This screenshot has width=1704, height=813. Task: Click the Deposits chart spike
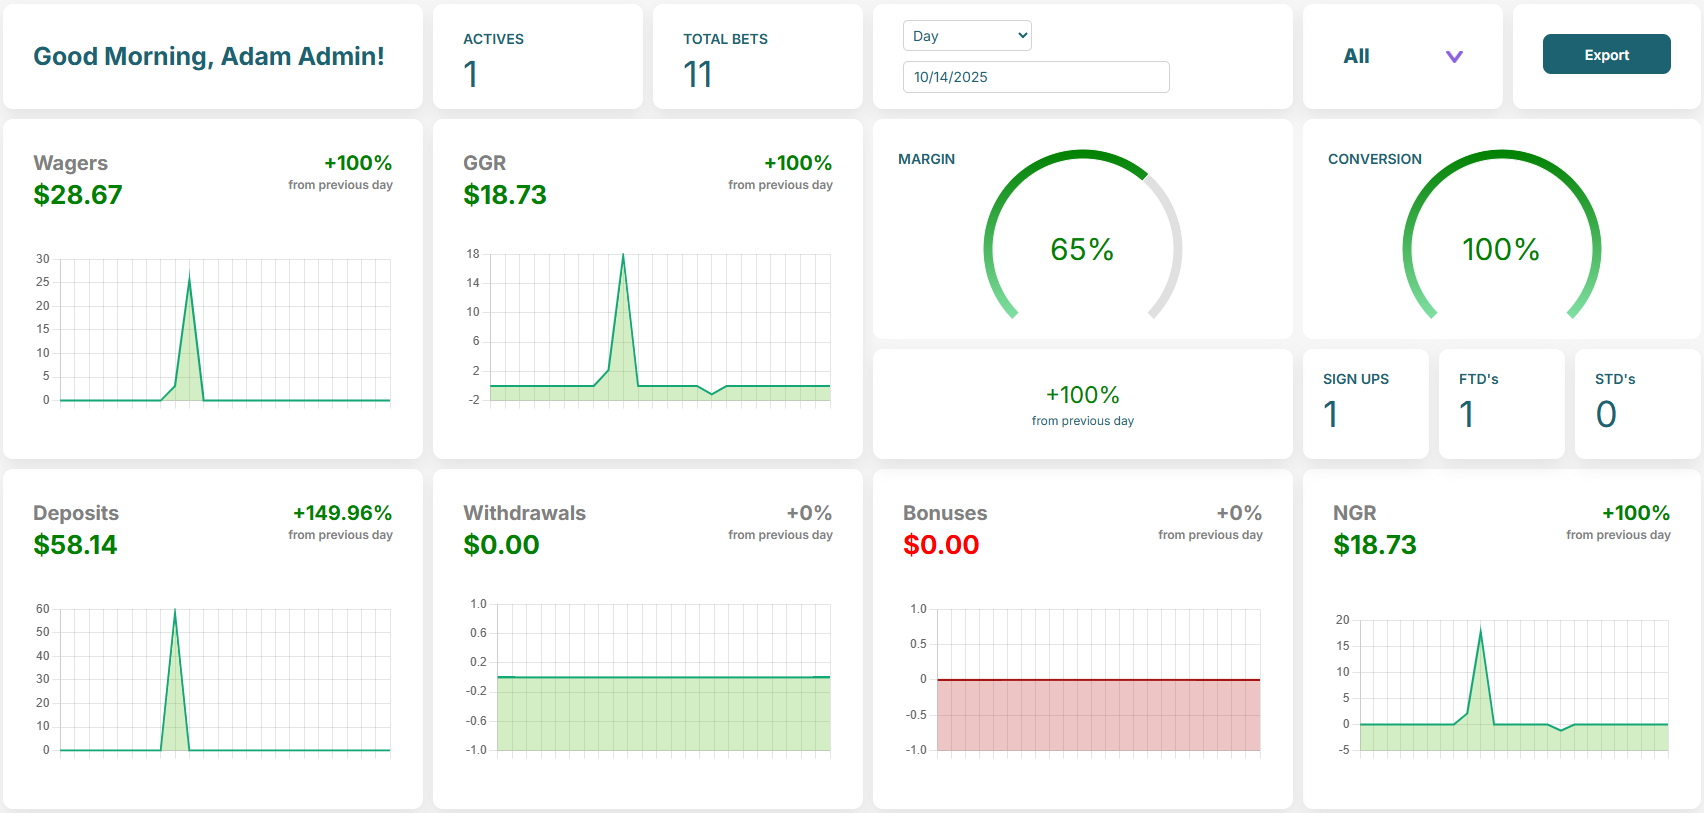point(175,614)
